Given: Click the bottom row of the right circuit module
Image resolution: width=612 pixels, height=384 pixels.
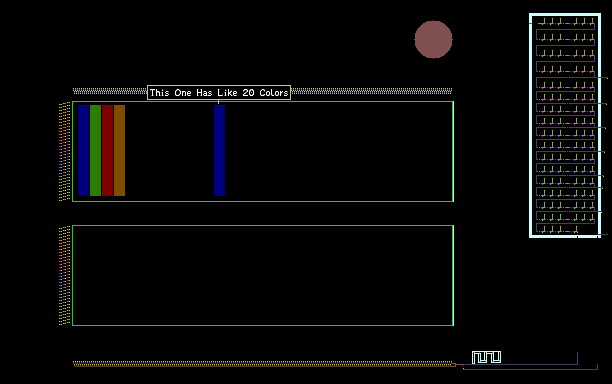Looking at the screenshot, I should [557, 229].
